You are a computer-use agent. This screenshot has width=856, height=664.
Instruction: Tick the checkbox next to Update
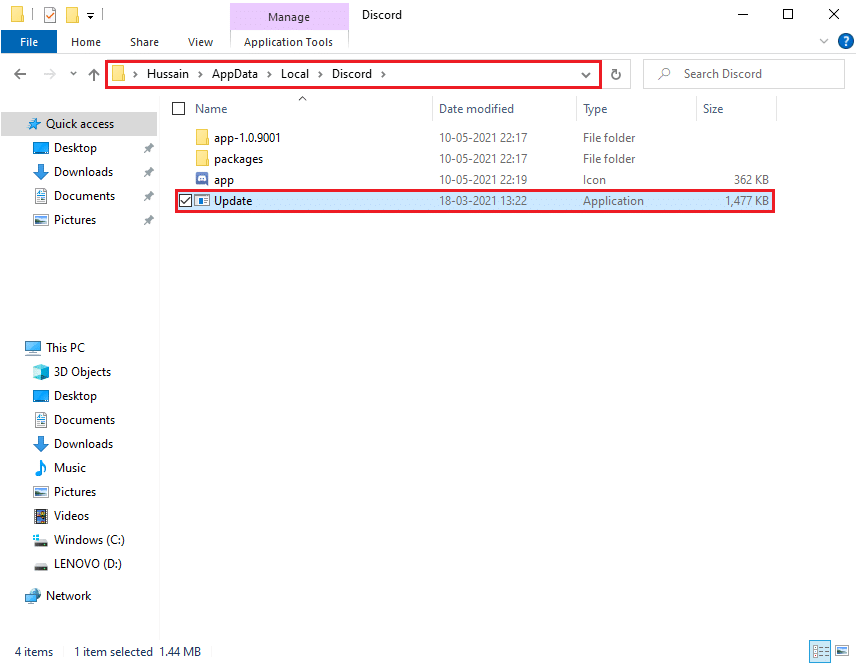(x=185, y=200)
